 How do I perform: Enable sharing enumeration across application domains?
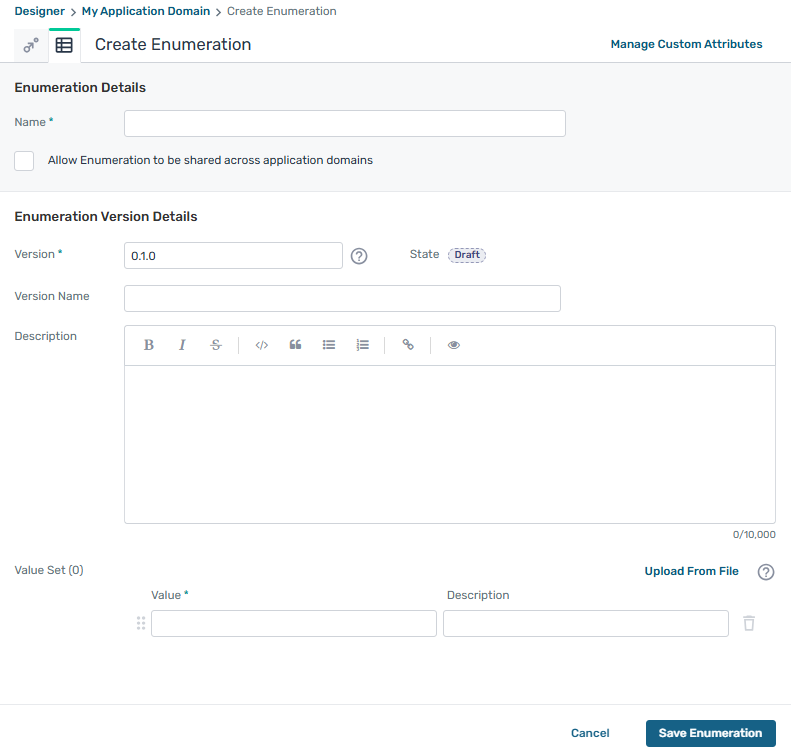click(x=24, y=161)
